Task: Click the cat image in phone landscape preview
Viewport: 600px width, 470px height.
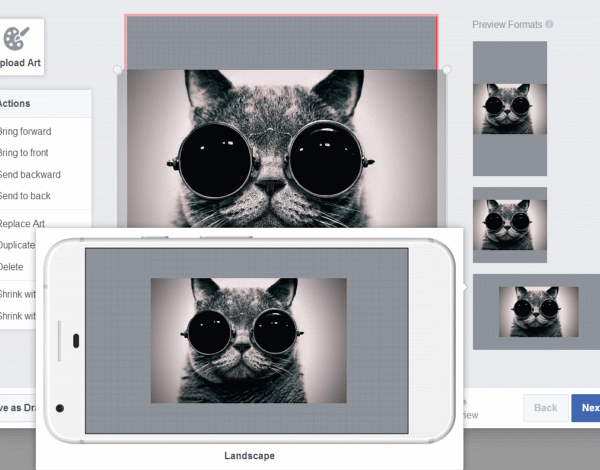Action: point(248,340)
